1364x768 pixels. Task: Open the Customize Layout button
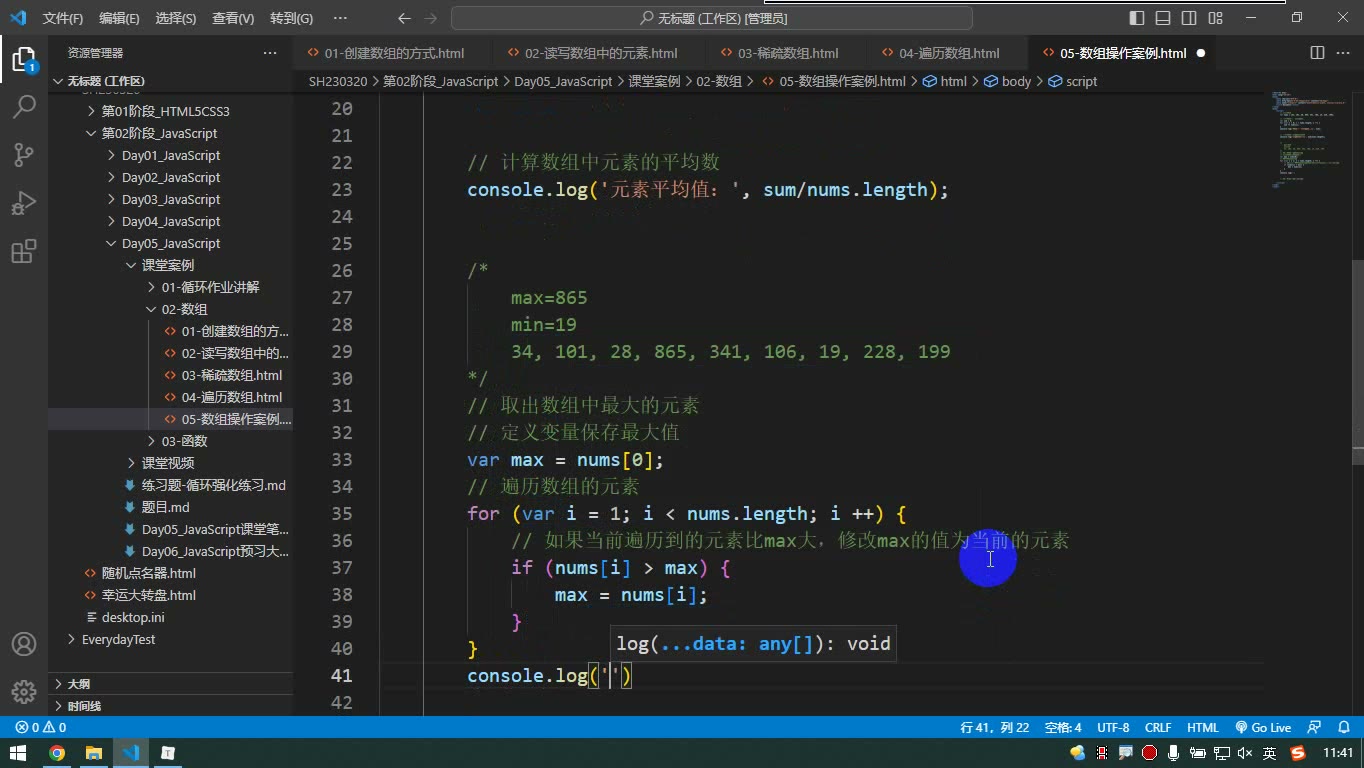1215,18
